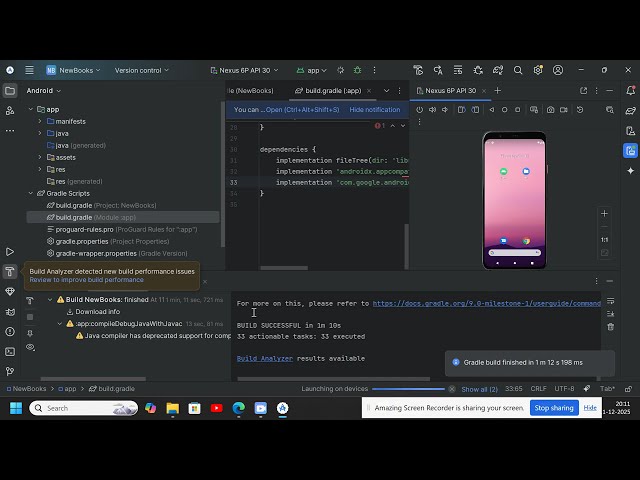Start emulator screen recording

(564, 110)
